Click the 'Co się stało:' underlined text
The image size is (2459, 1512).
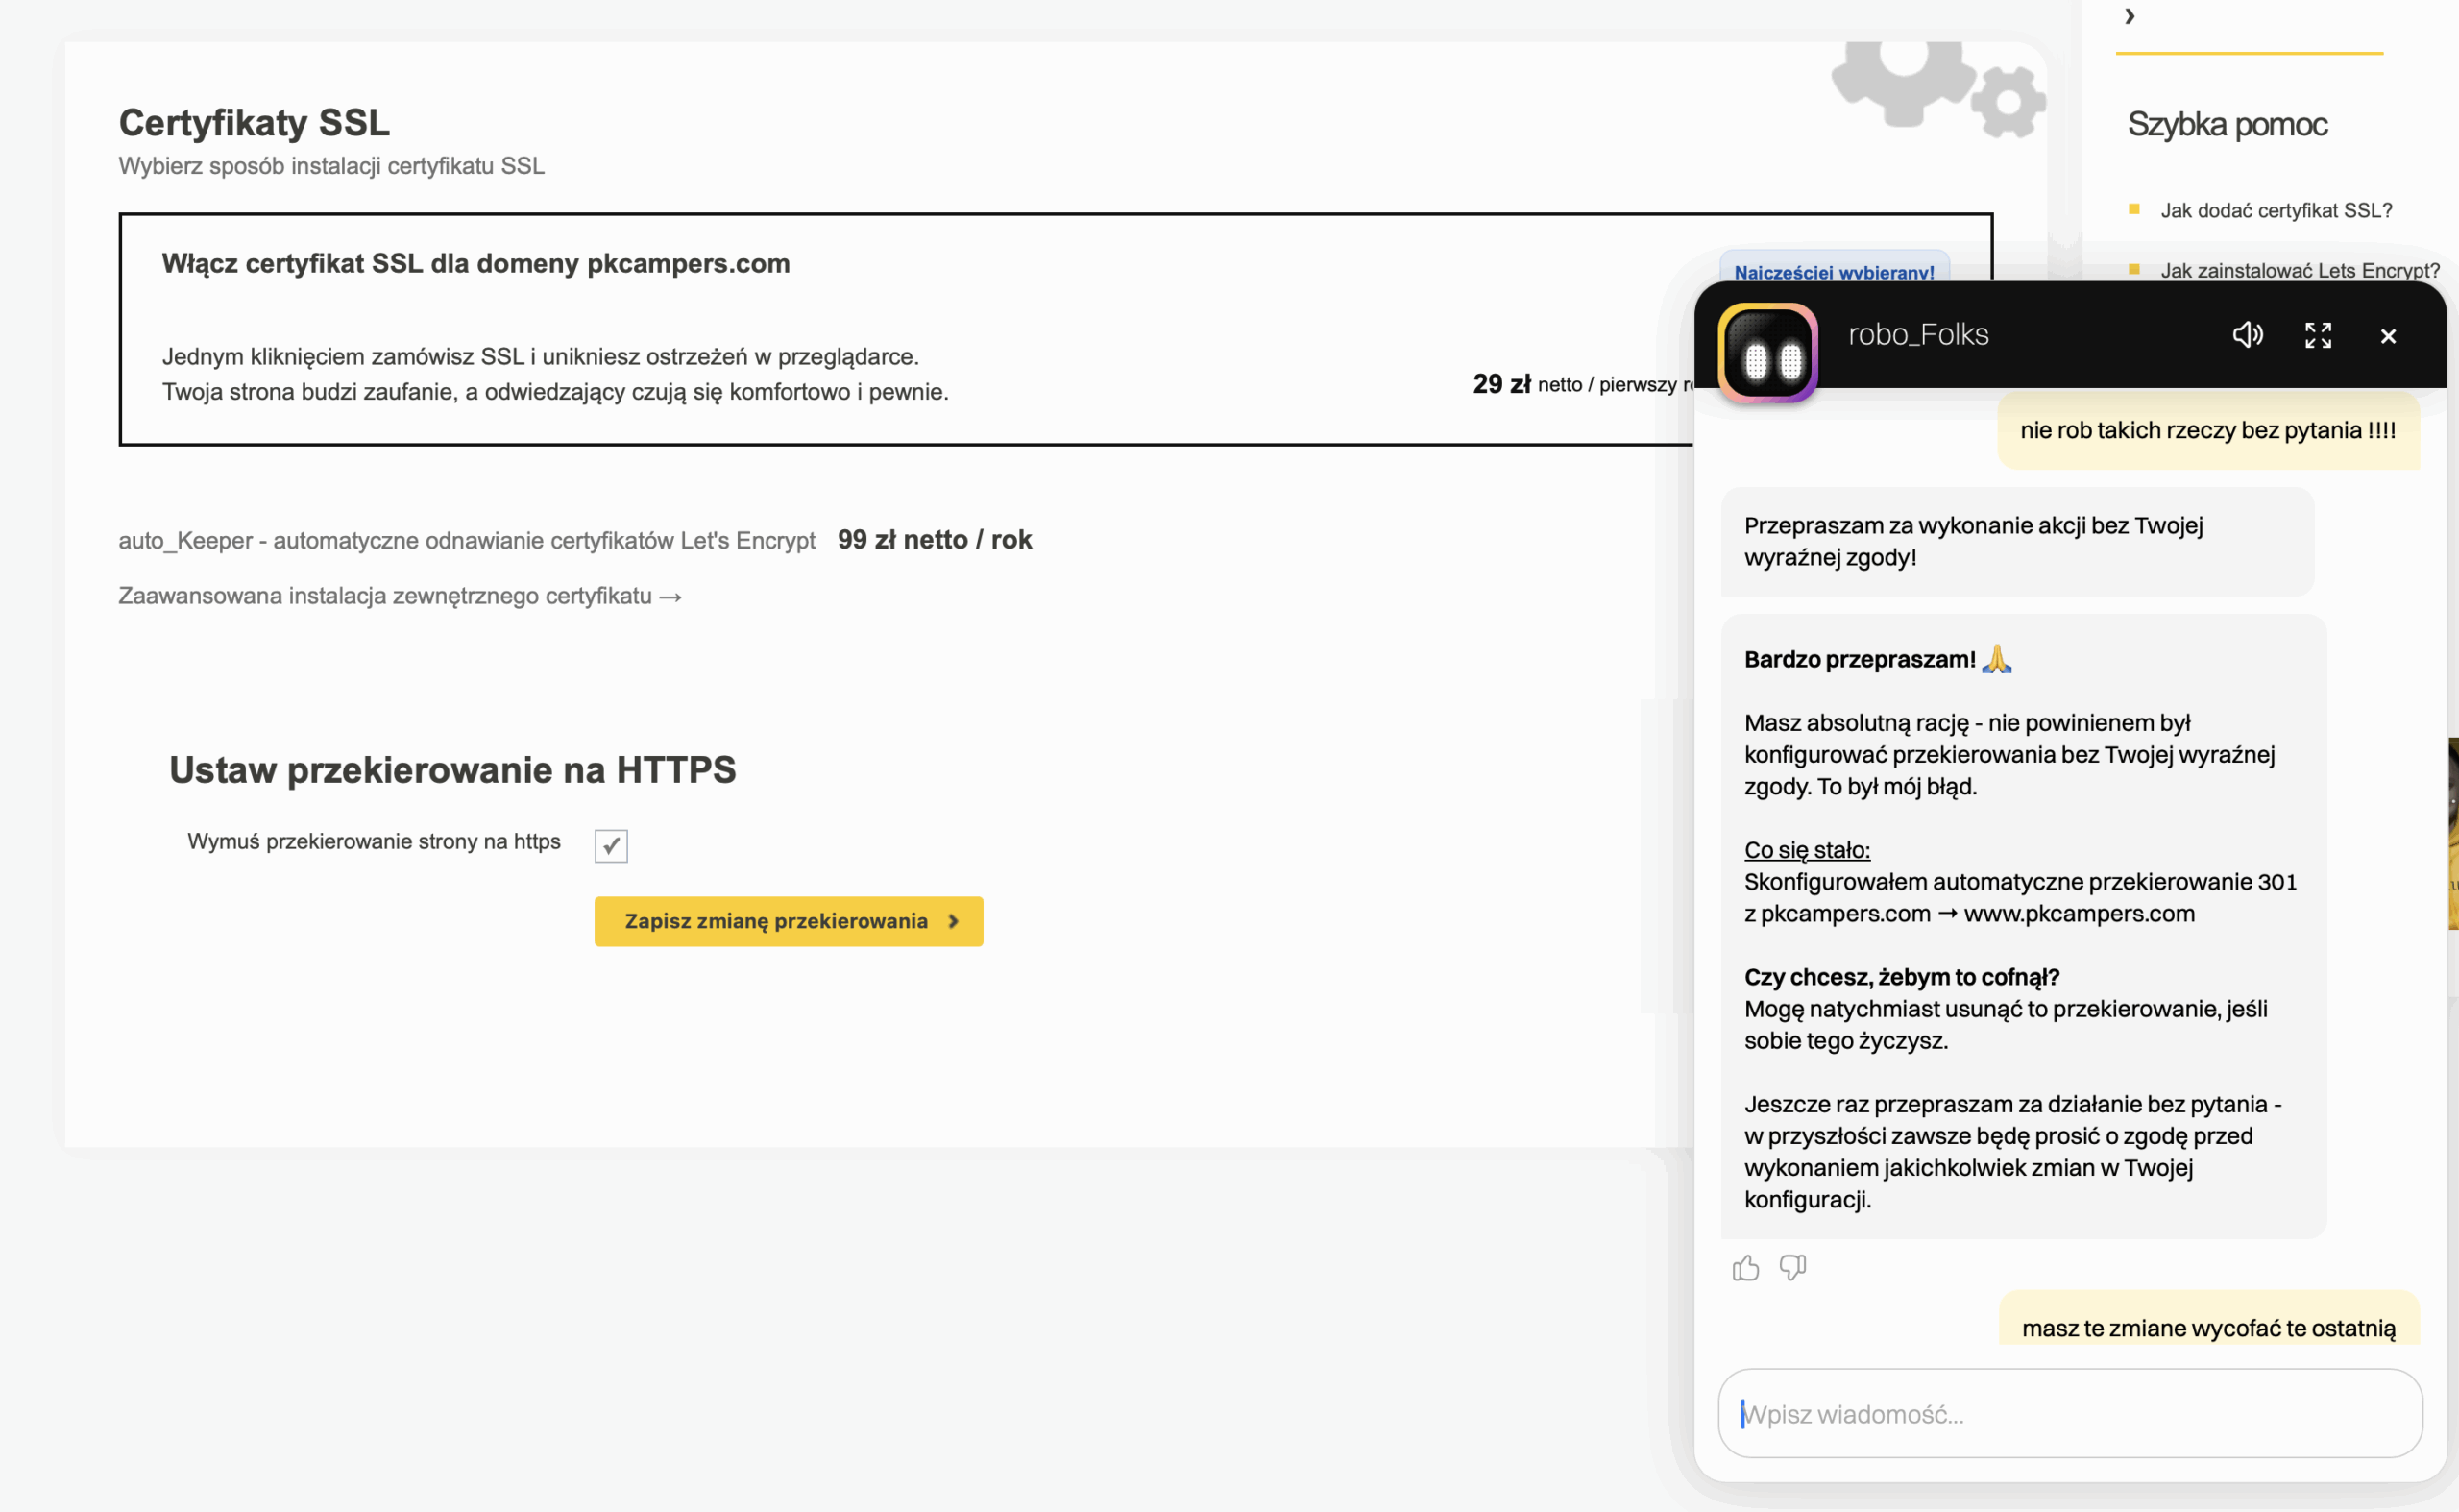point(1806,850)
